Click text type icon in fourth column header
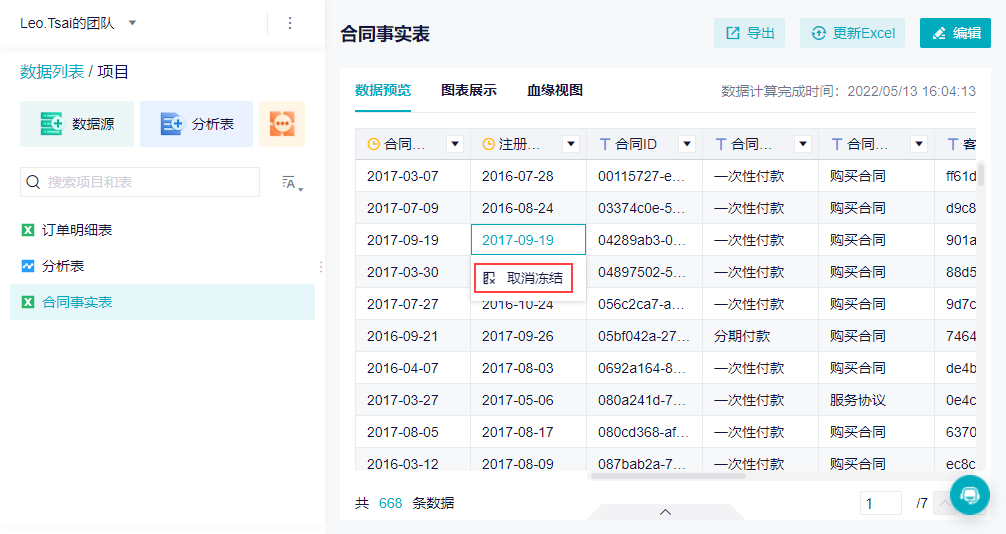The width and height of the screenshot is (1006, 534). click(x=720, y=144)
